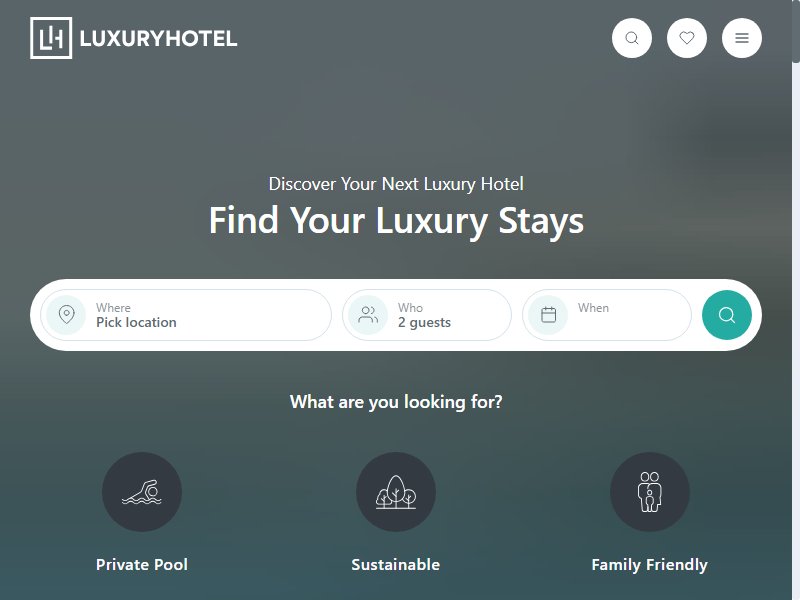Open favorites via heart icon
The width and height of the screenshot is (800, 600).
[x=687, y=38]
